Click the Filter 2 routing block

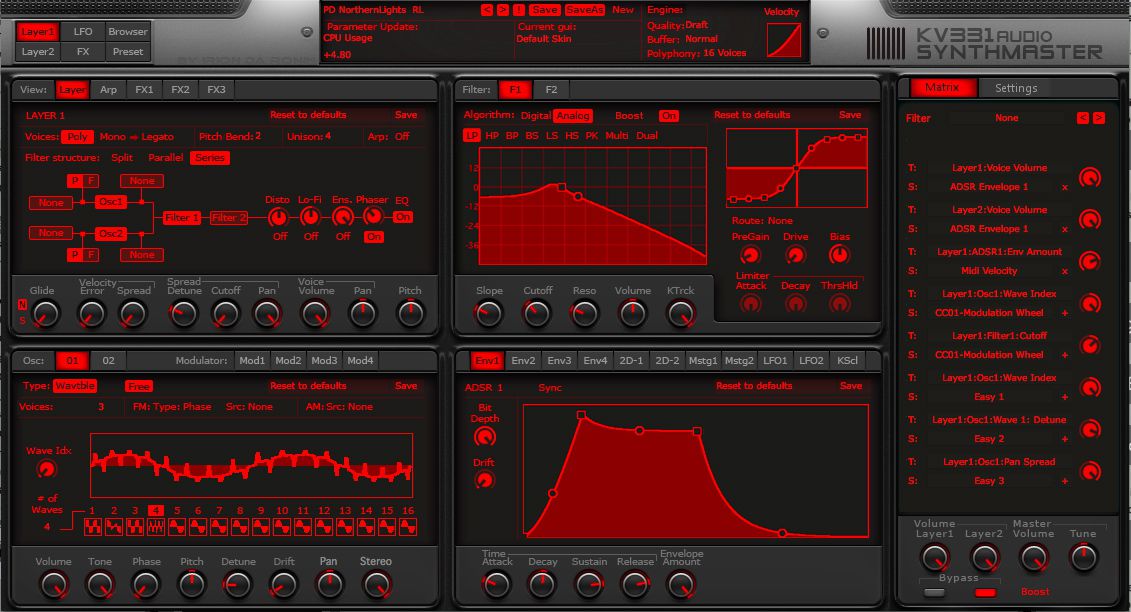(229, 217)
